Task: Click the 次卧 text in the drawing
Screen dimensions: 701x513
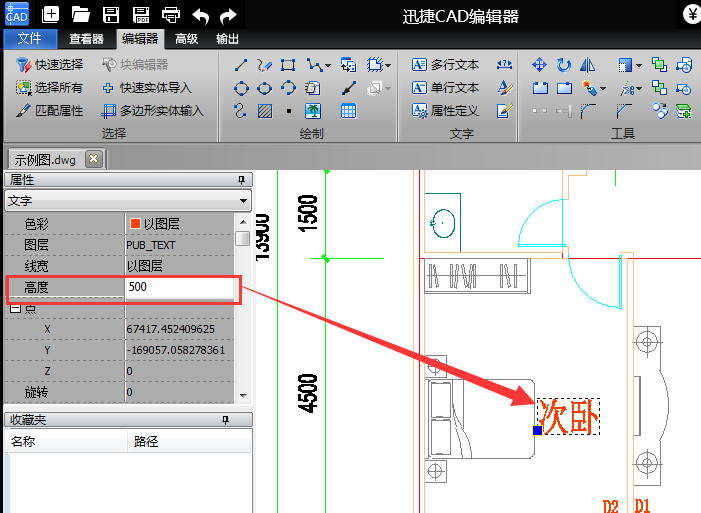Action: 568,417
